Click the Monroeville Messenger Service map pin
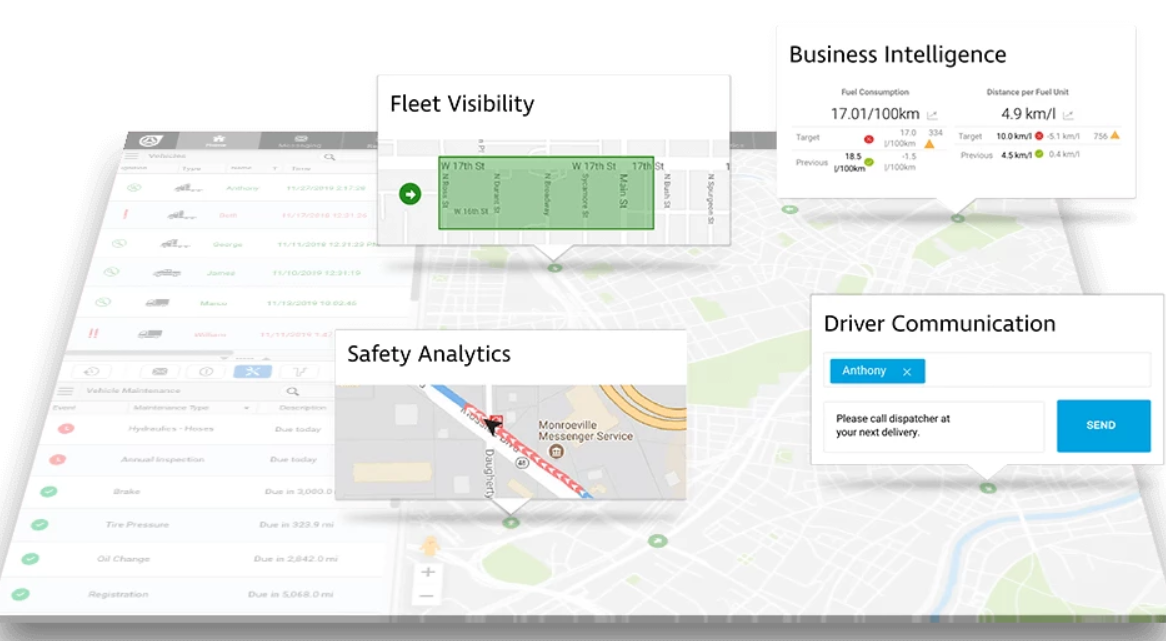The height and width of the screenshot is (641, 1166). pyautogui.click(x=557, y=452)
